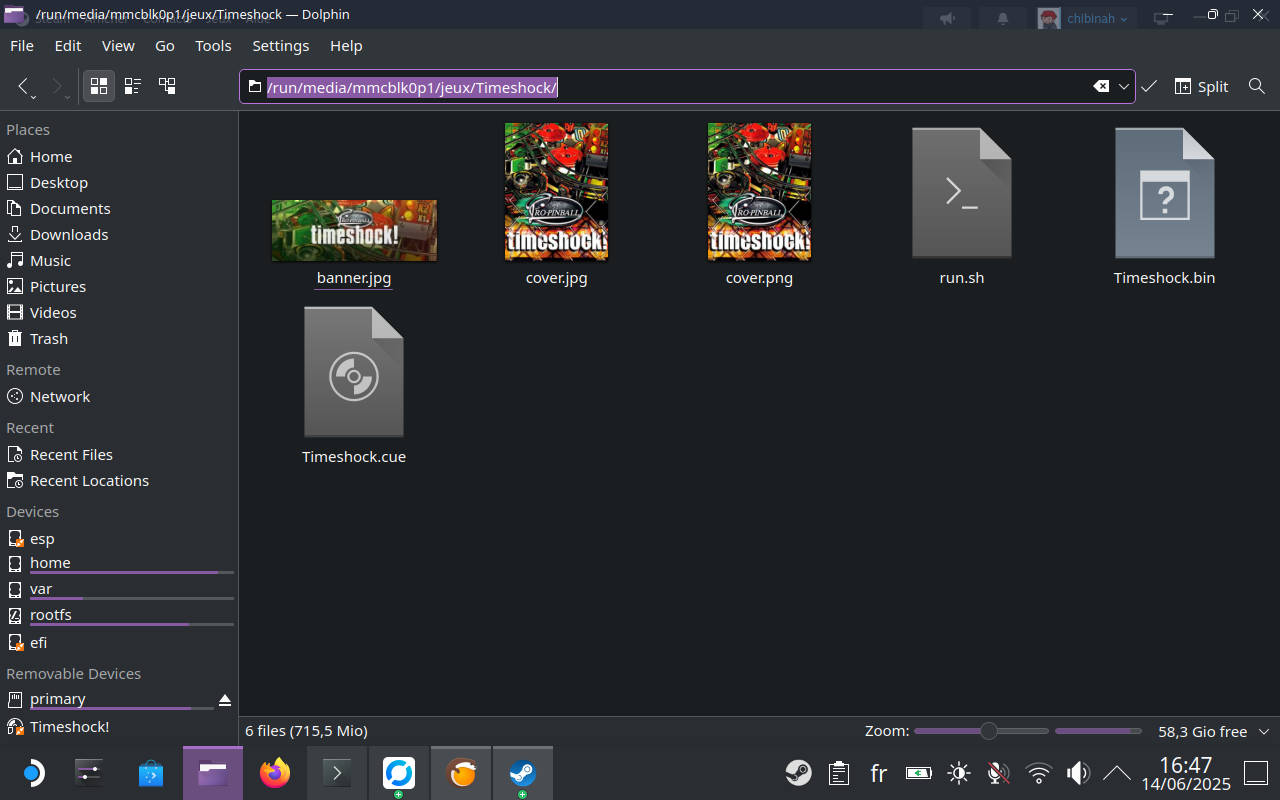Open clipboard tray icon
This screenshot has height=800, width=1280.
[x=839, y=773]
